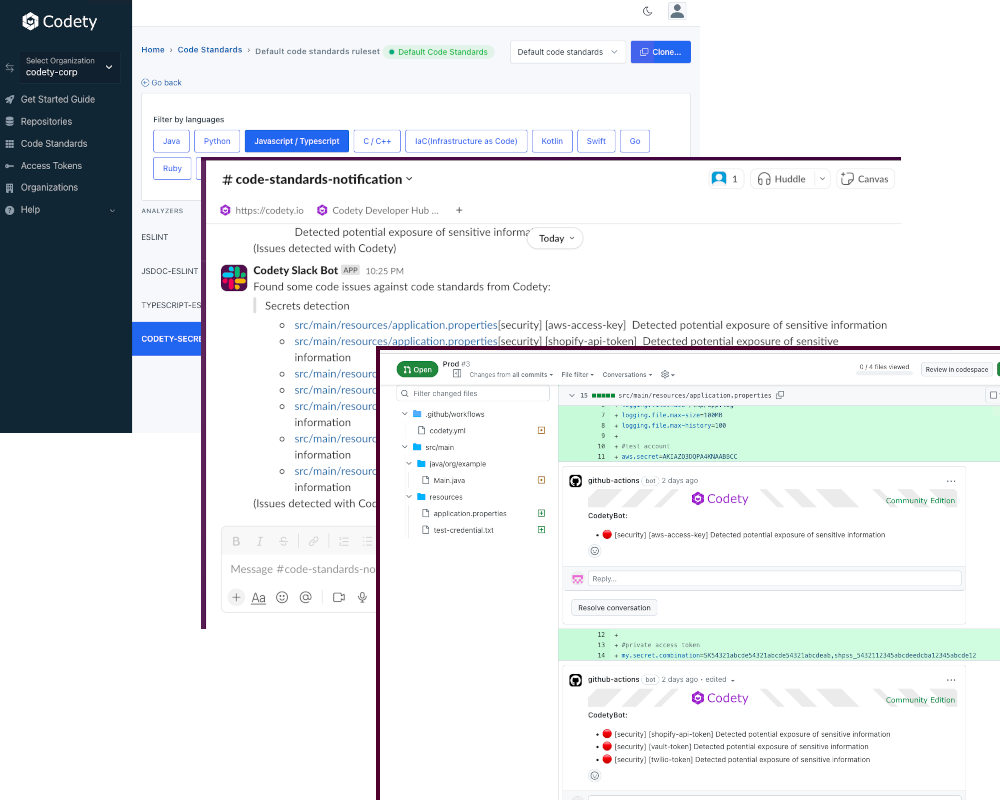Open the https://codety.io bookmark

click(x=262, y=211)
